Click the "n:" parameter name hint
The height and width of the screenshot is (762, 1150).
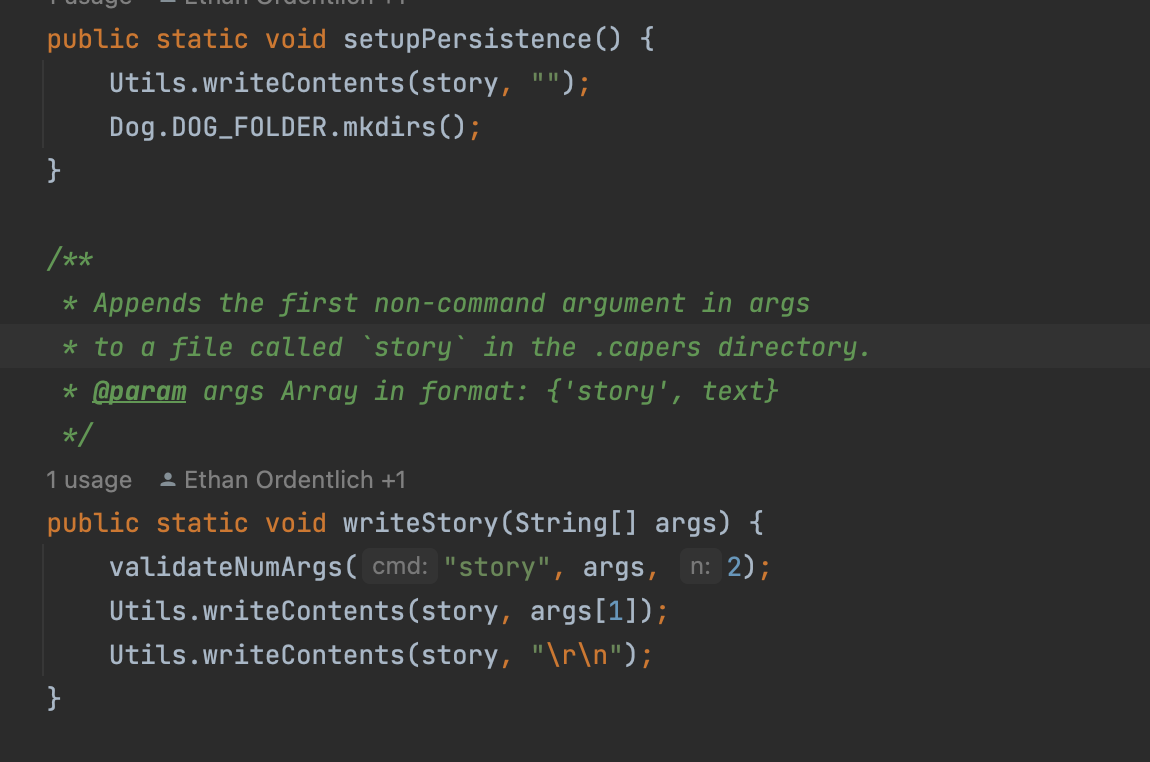pyautogui.click(x=700, y=567)
